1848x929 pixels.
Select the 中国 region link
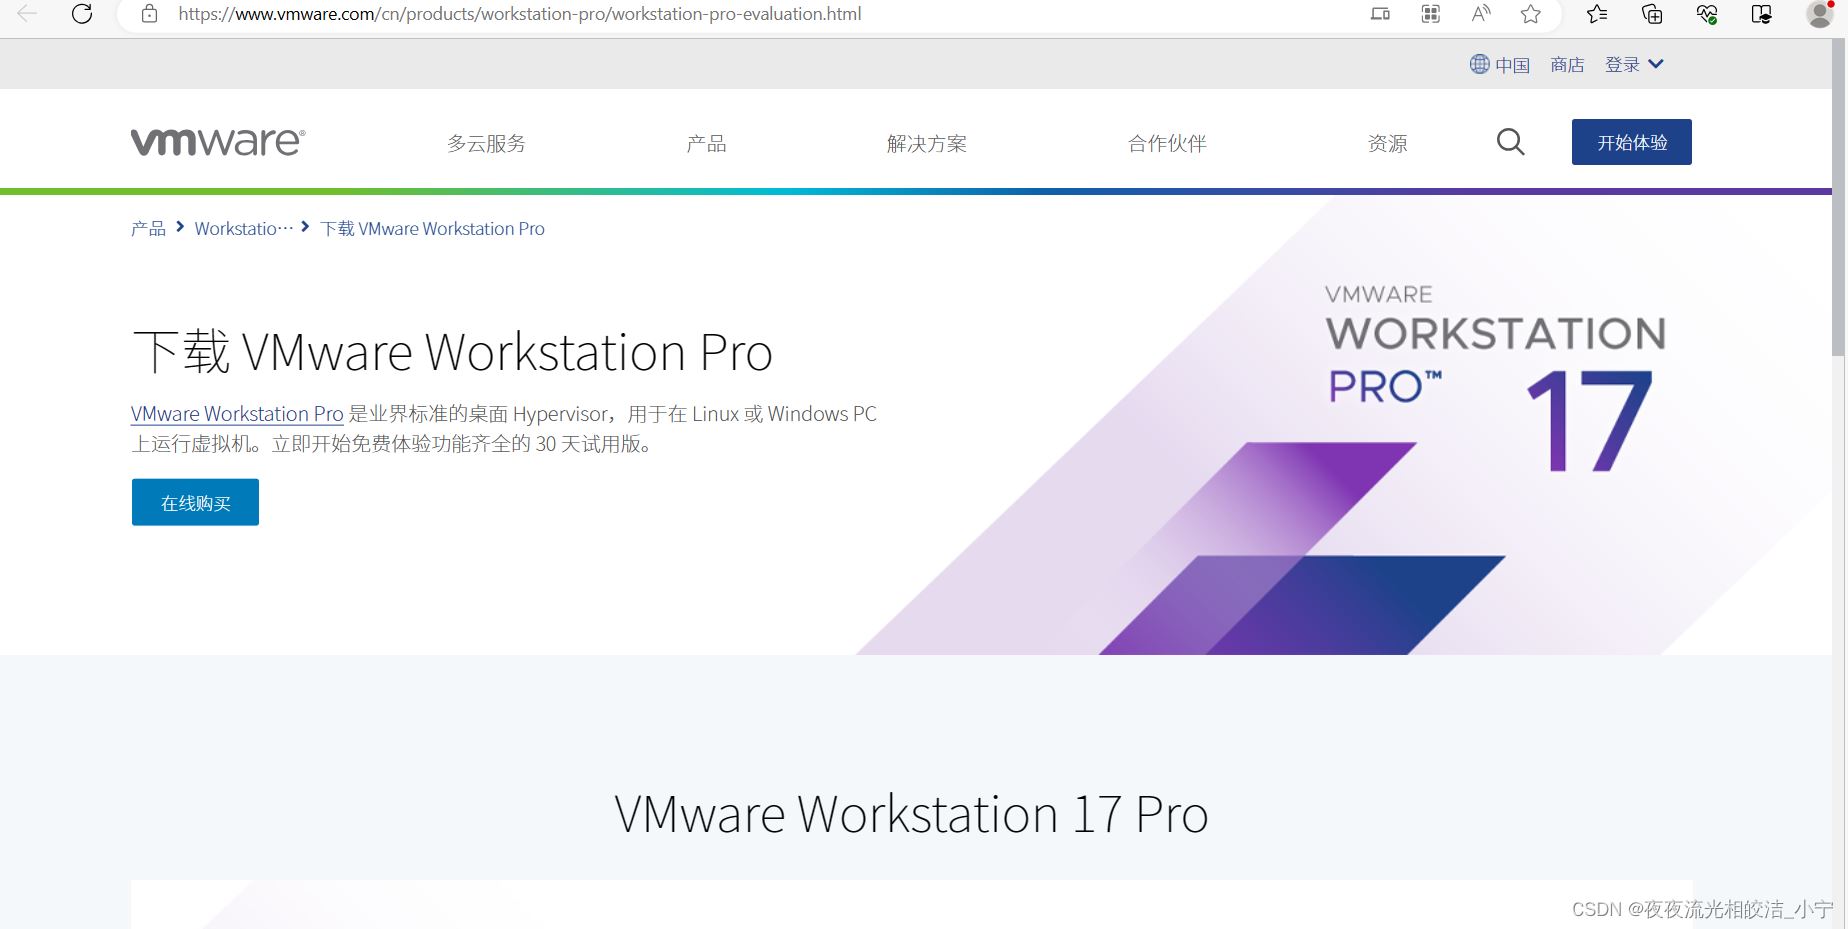pos(1512,65)
